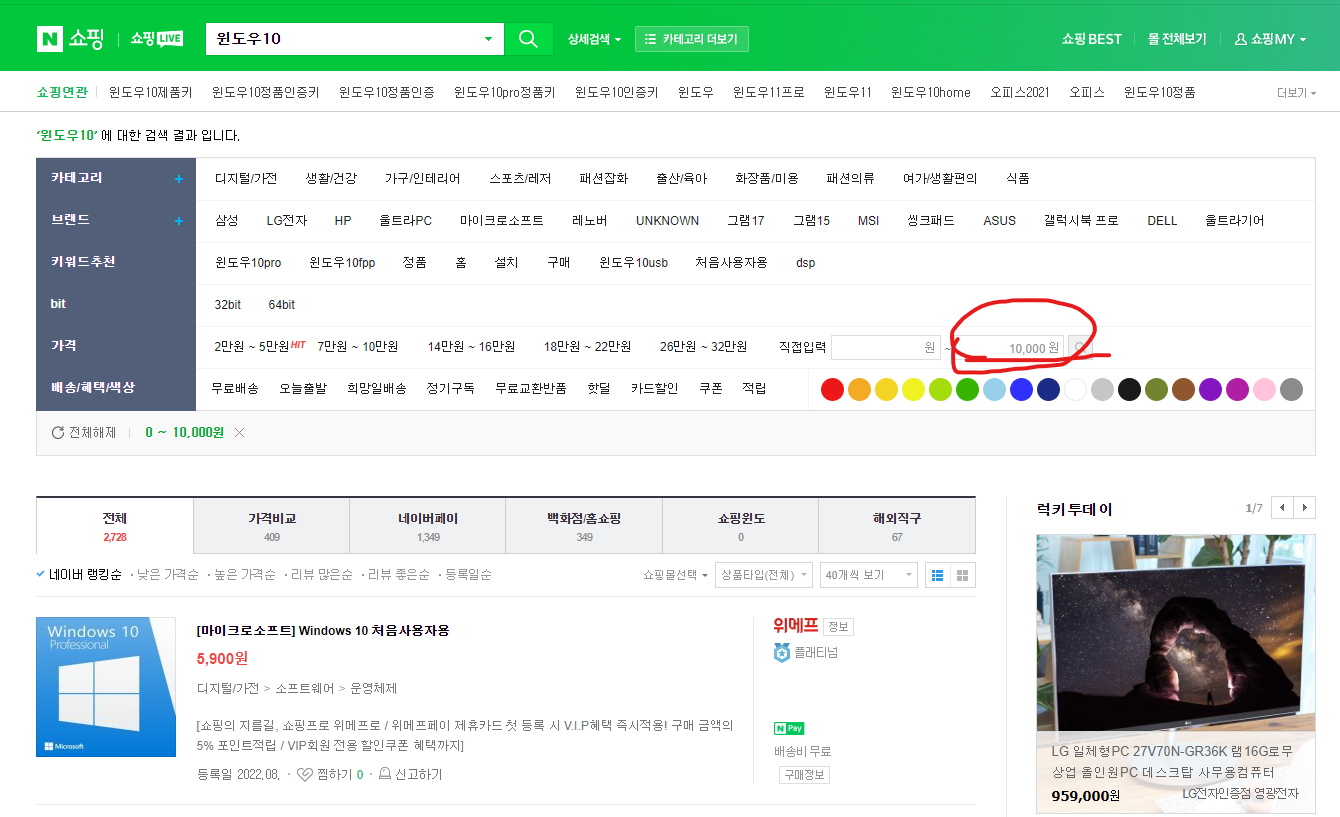Viewport: 1340px width, 817px height.
Task: Switch to the 네이버페이 tab
Action: coord(427,526)
